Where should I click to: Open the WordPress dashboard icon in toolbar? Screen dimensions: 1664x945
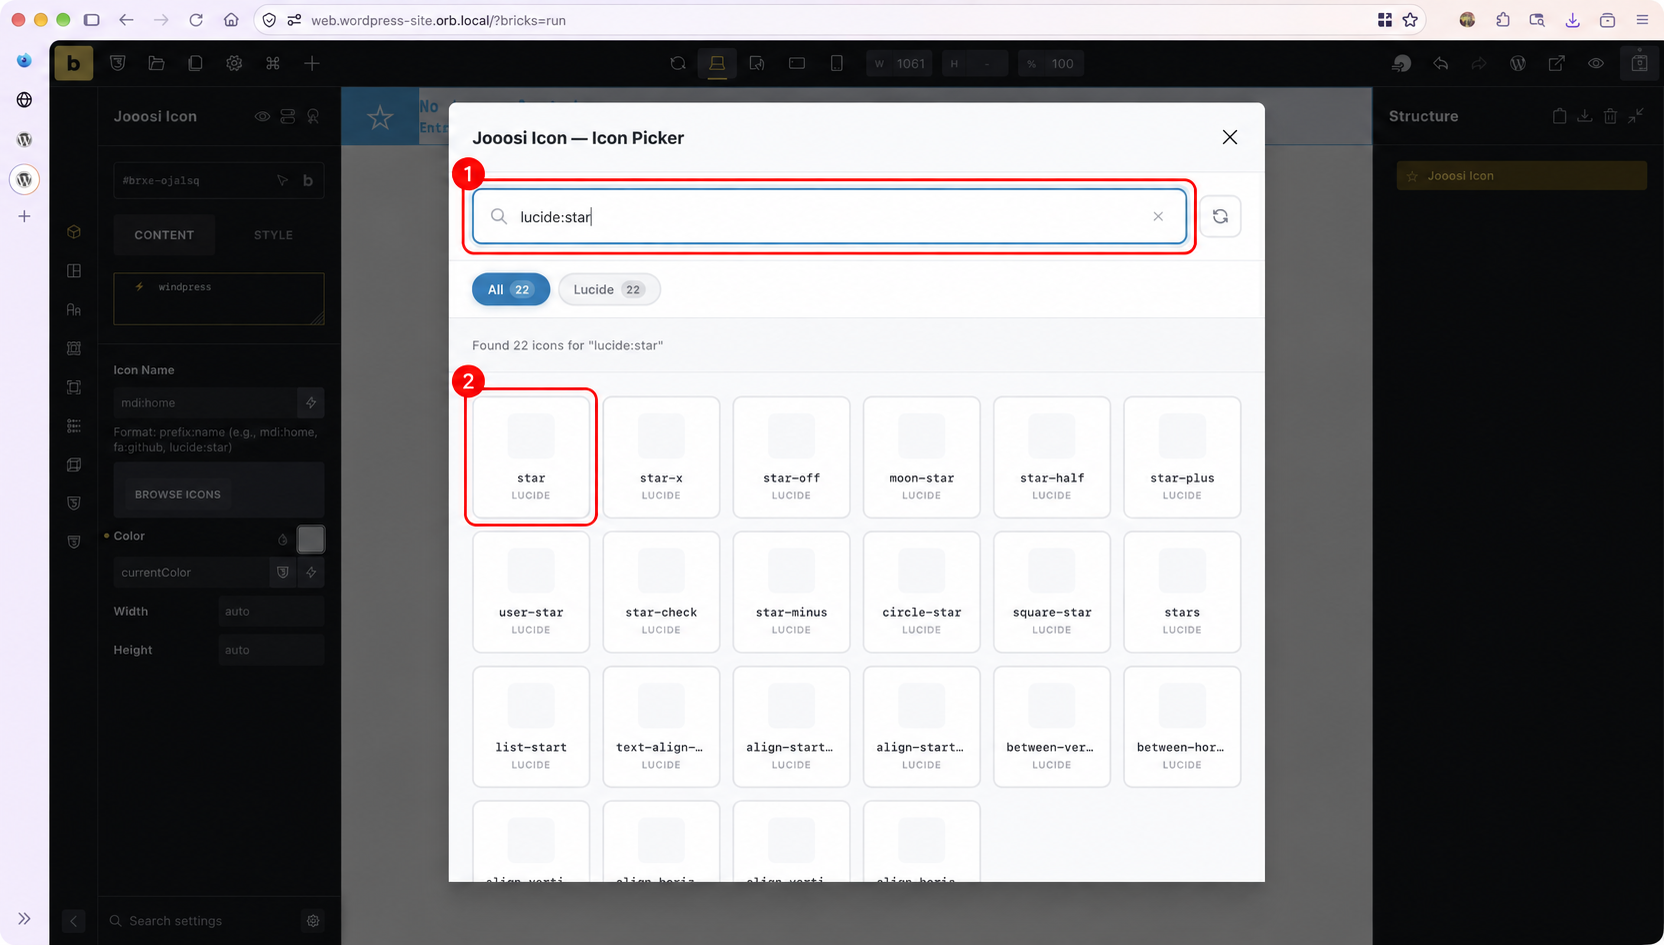[x=1518, y=63]
